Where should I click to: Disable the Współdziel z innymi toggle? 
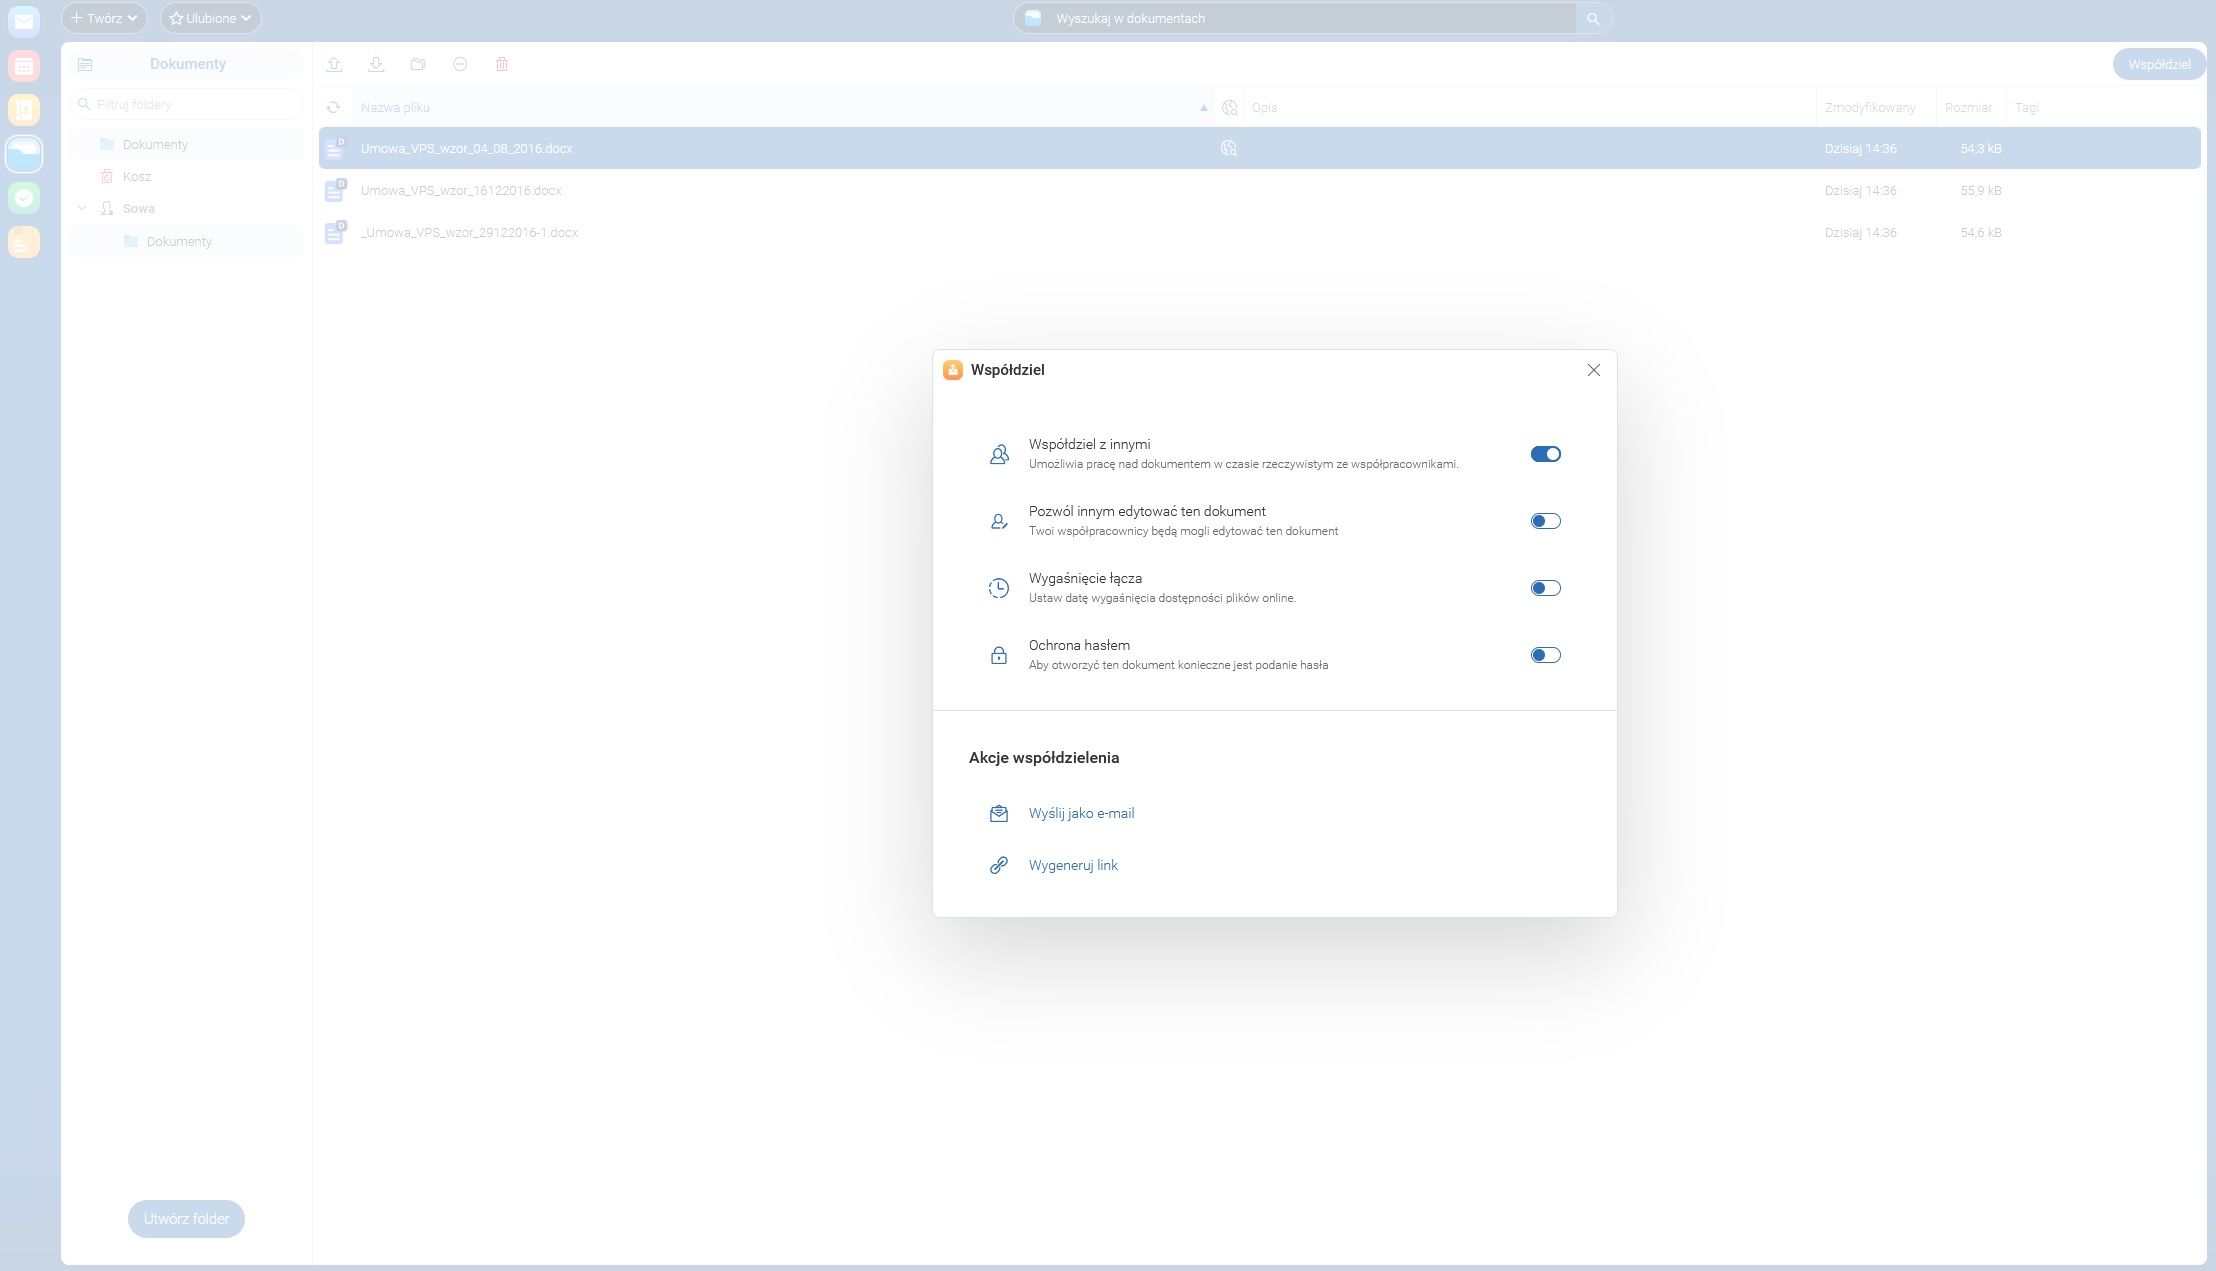pos(1545,454)
